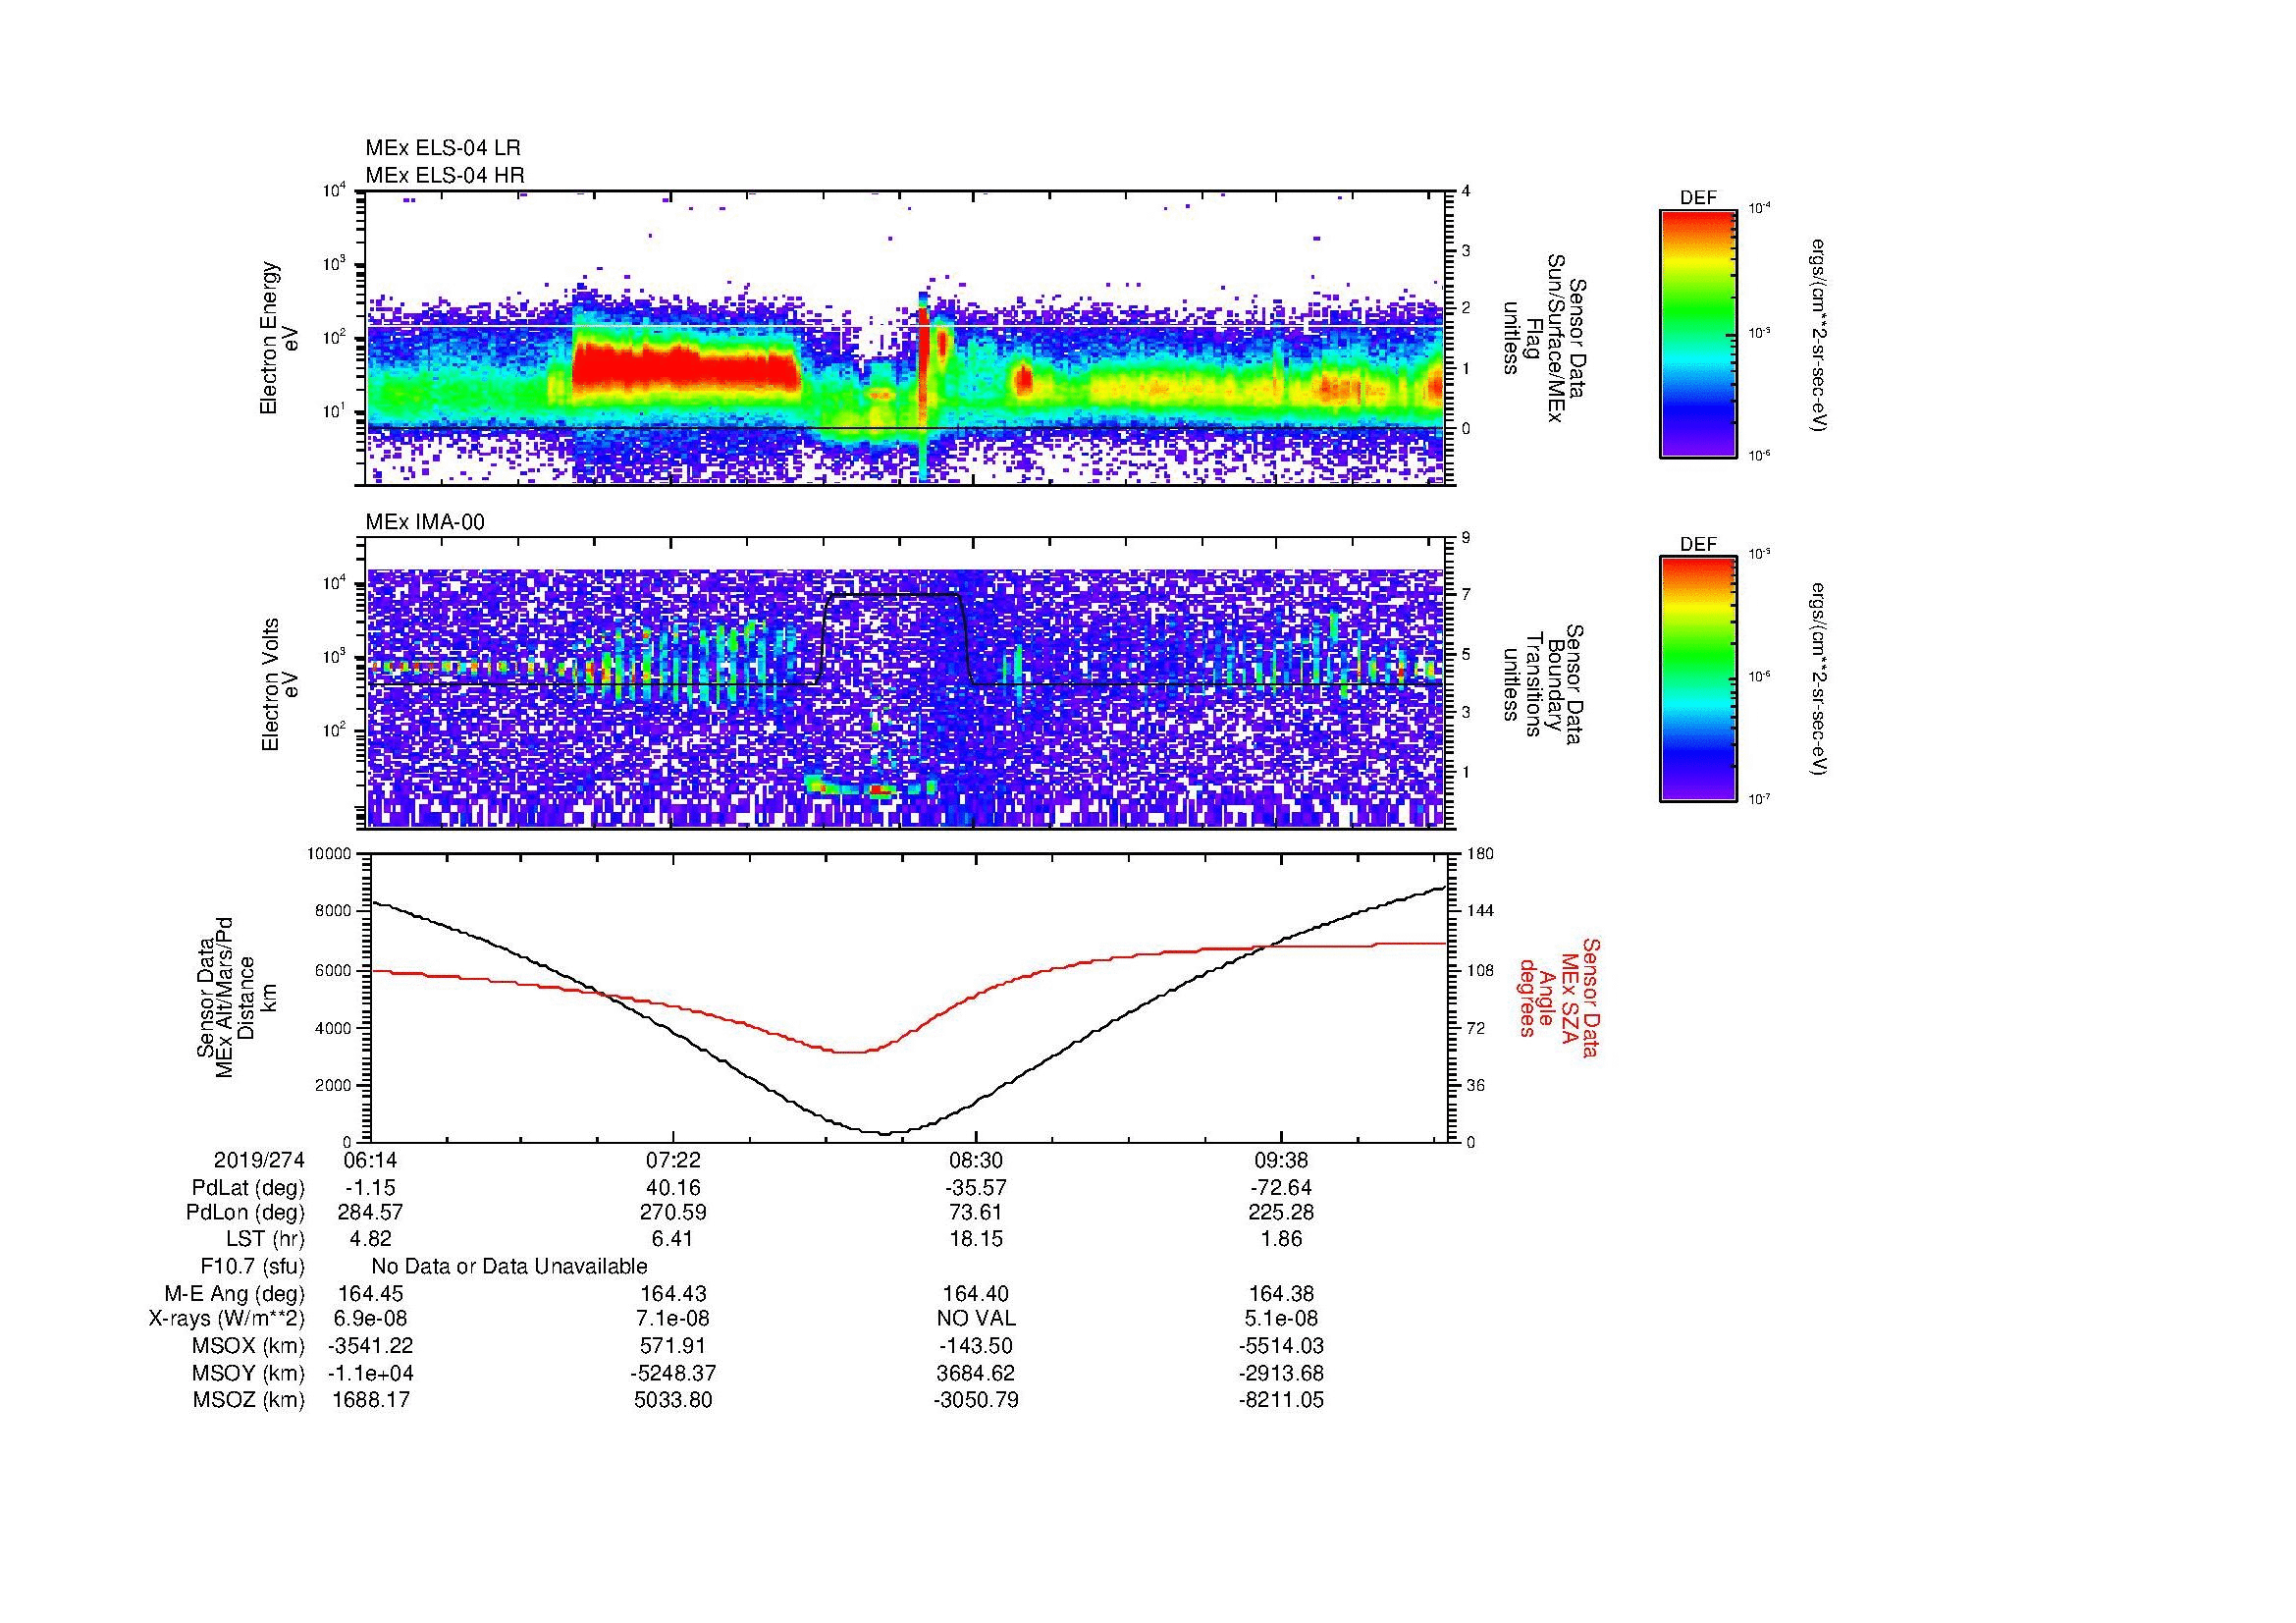
Task: Click the LST value '6.41'
Action: coord(673,1239)
